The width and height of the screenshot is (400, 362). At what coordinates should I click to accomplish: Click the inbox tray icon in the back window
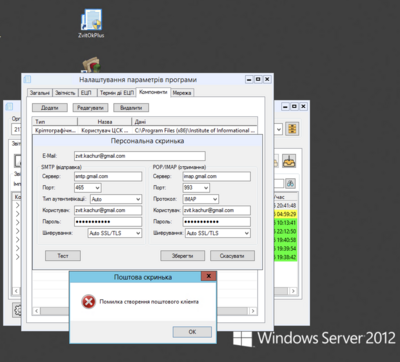(x=289, y=161)
